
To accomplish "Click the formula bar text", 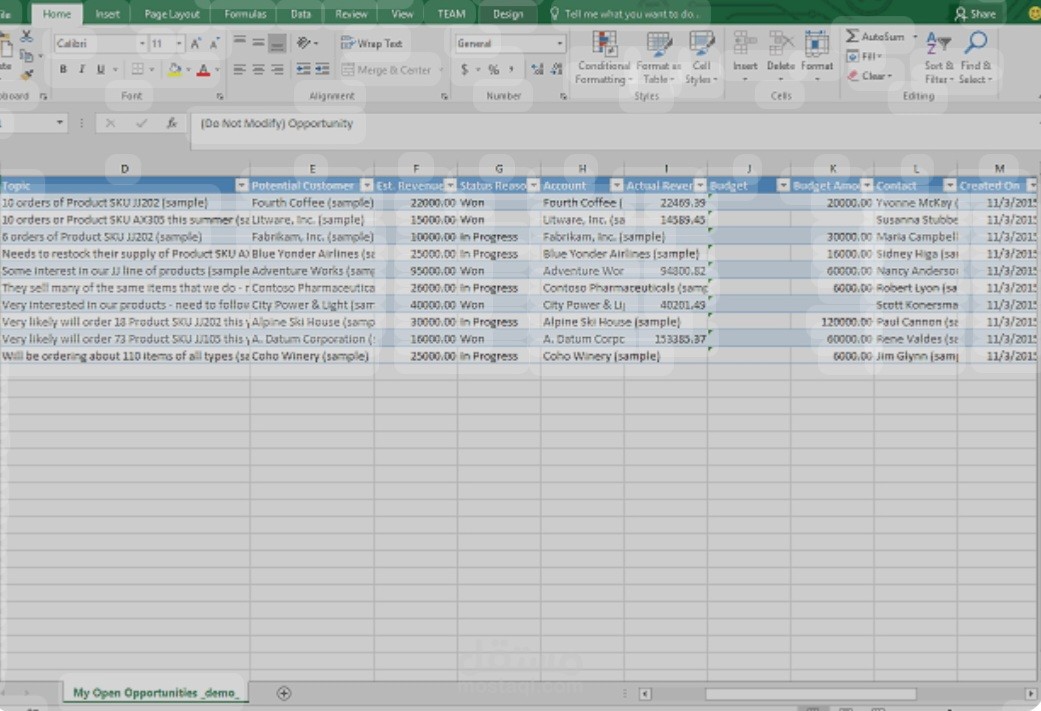I will pos(276,123).
